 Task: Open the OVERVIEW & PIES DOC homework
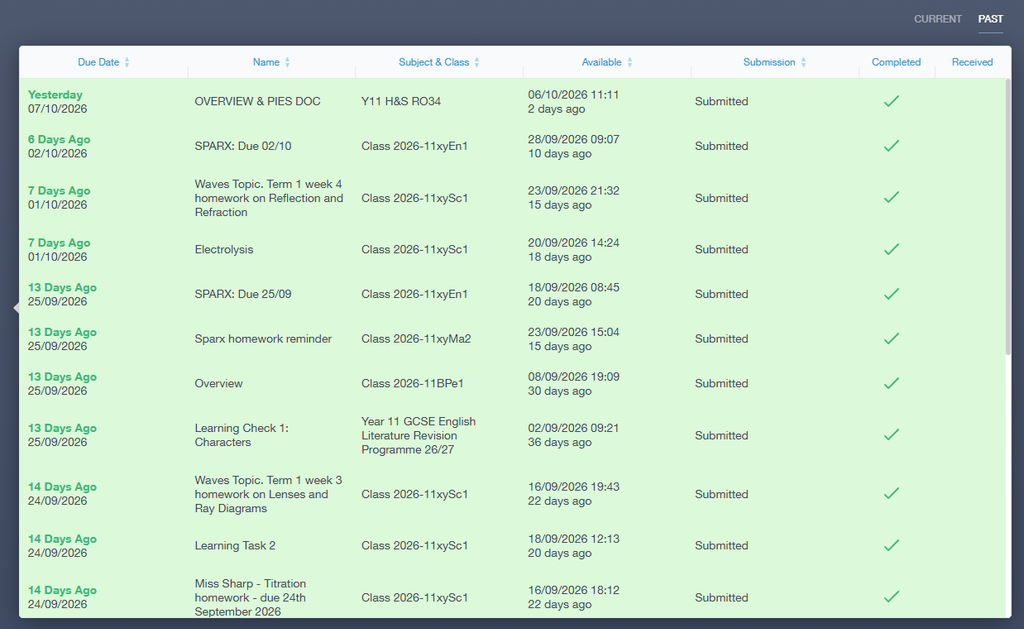click(257, 101)
